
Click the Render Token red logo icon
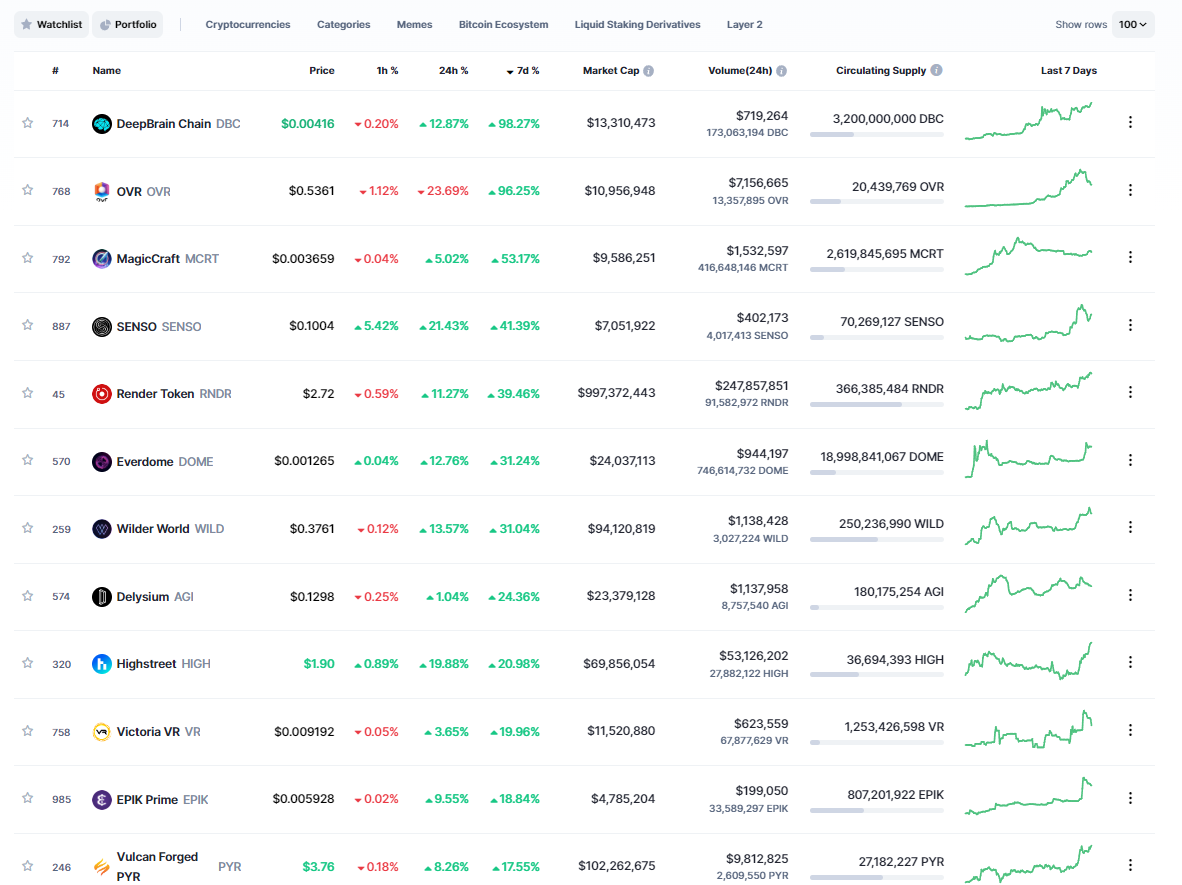point(102,394)
